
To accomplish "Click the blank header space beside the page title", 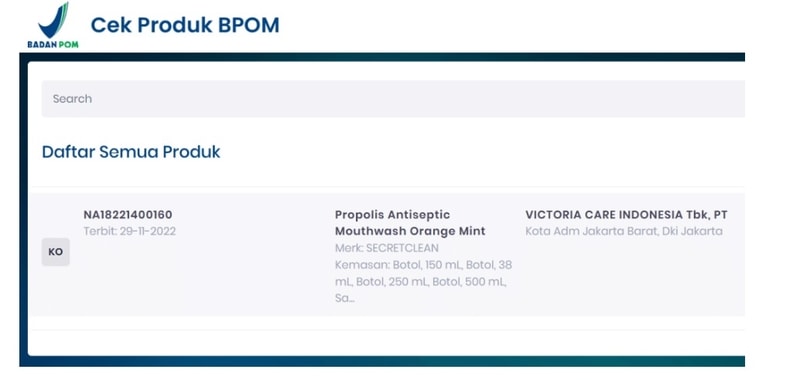I will 510,26.
